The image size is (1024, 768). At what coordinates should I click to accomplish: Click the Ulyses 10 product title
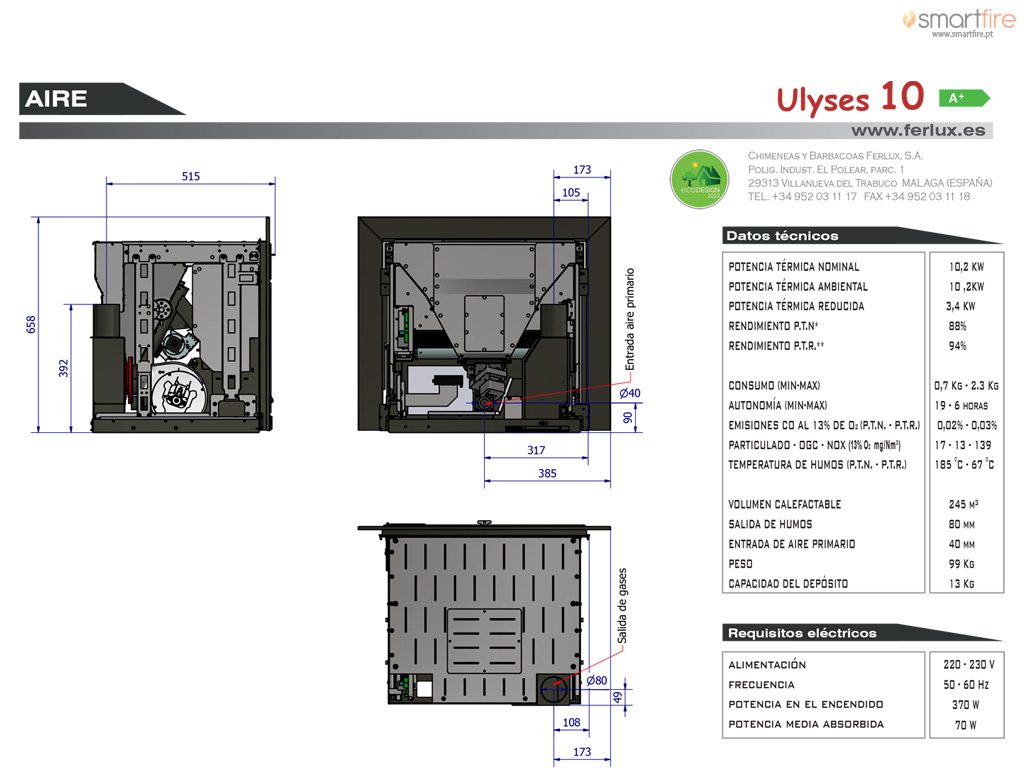(x=850, y=97)
